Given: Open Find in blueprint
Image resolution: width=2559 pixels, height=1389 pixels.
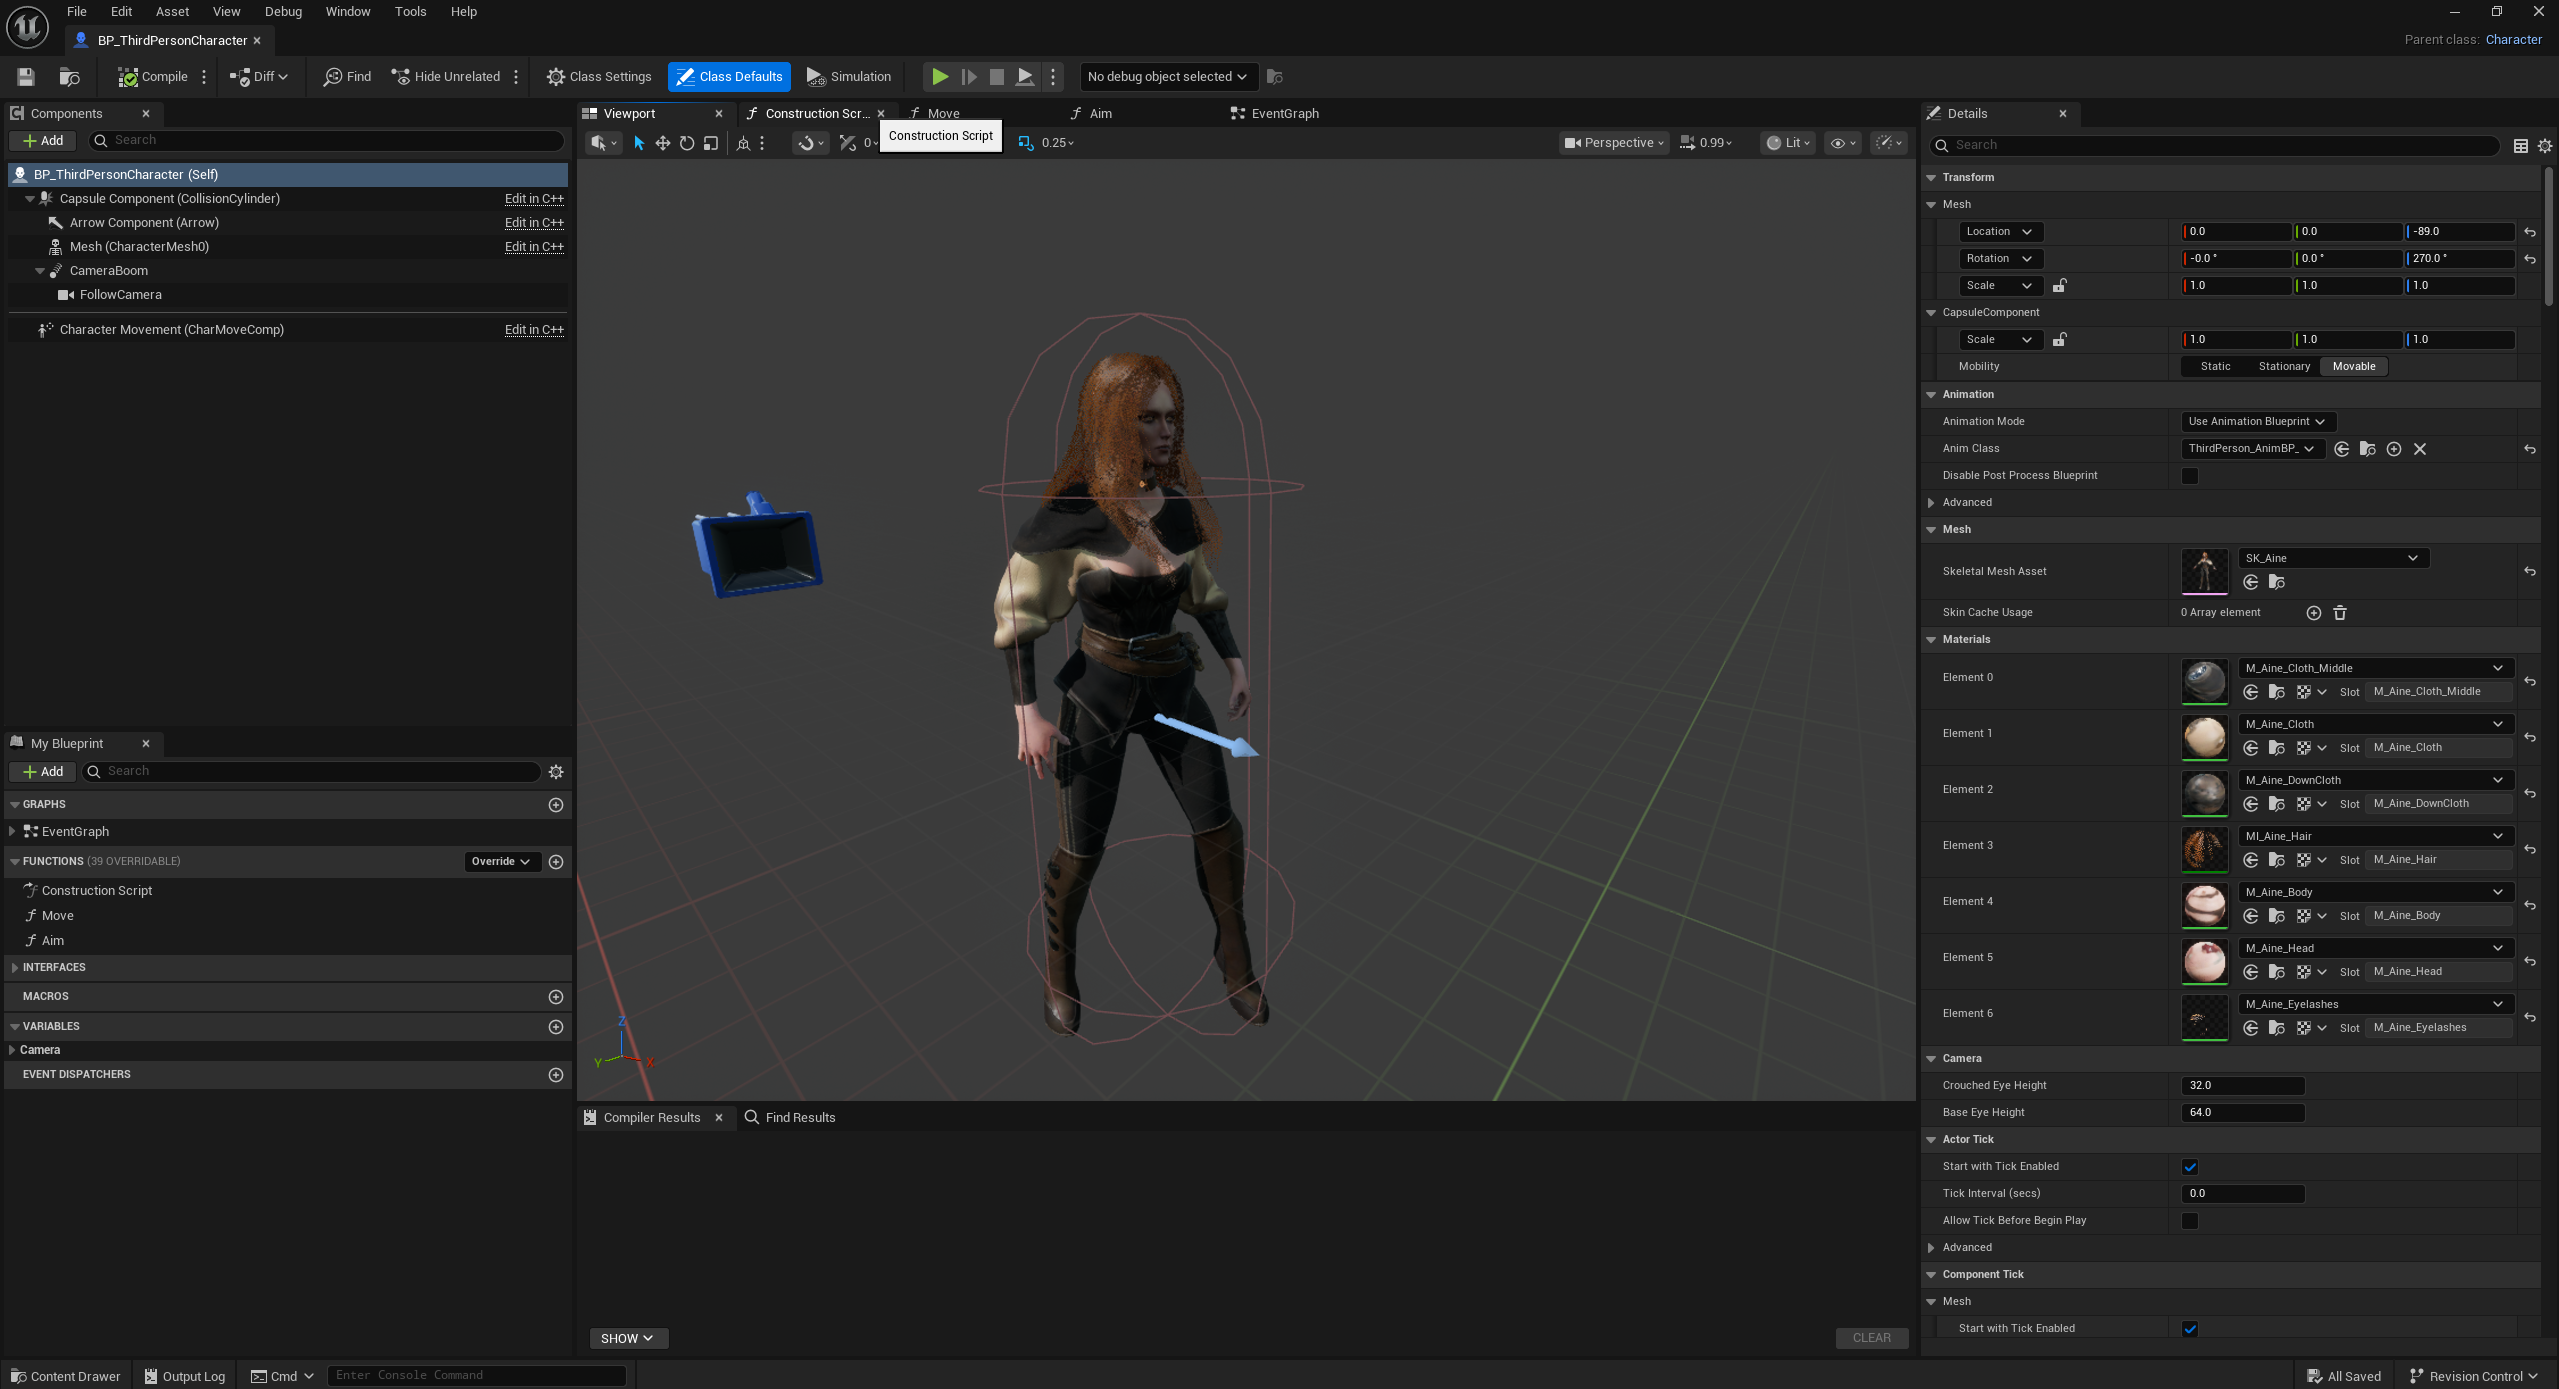Looking at the screenshot, I should [347, 77].
